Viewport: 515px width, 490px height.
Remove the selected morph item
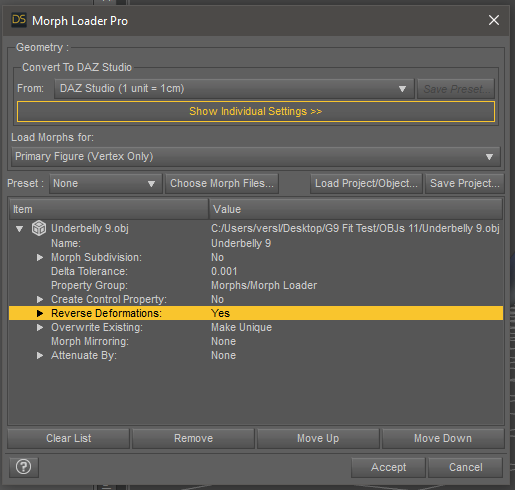pos(193,438)
